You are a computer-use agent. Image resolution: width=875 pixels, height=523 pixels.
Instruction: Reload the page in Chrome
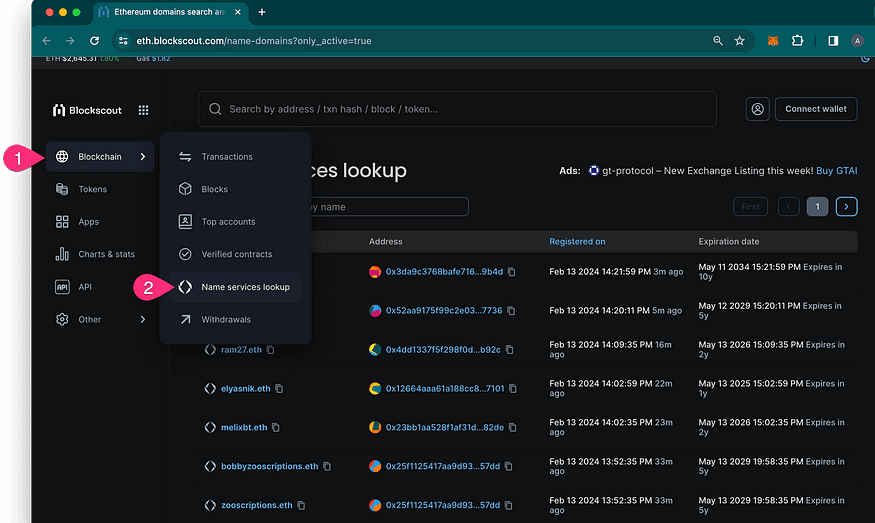point(94,41)
